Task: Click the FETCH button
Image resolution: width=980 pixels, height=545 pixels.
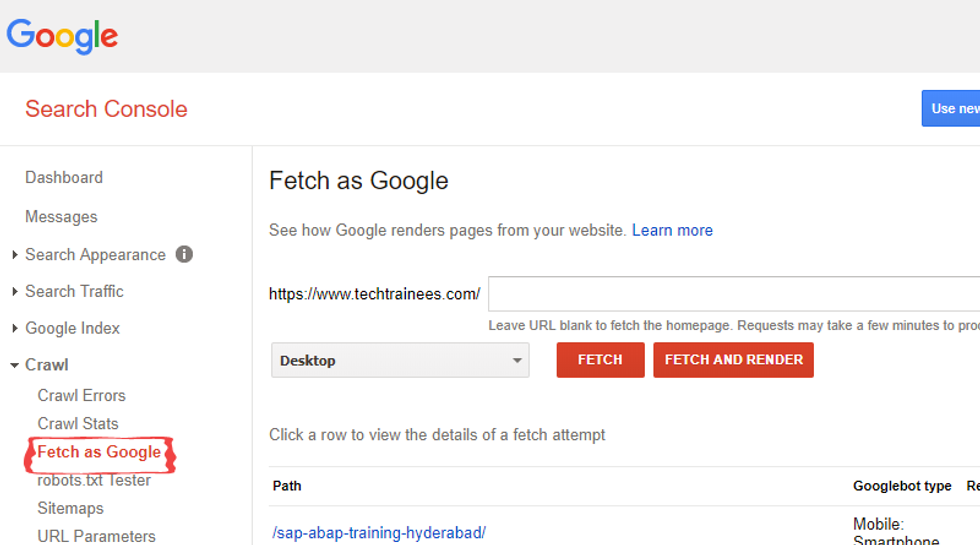Action: pos(600,360)
